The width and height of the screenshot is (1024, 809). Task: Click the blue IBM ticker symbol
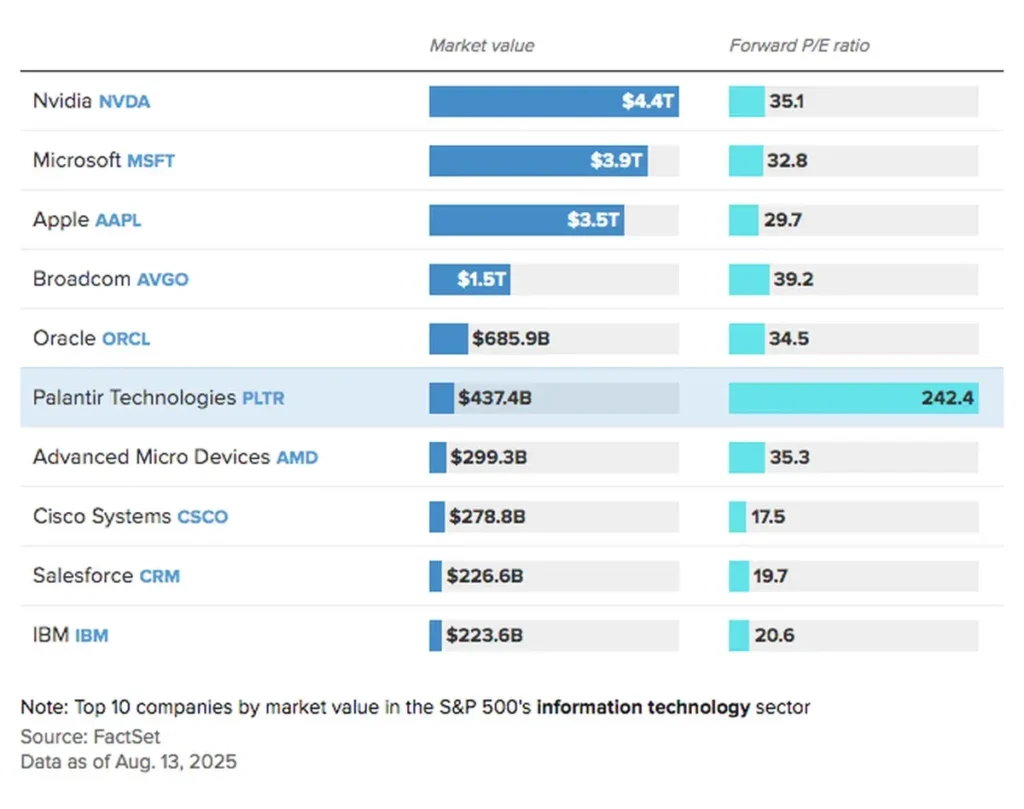click(x=91, y=636)
